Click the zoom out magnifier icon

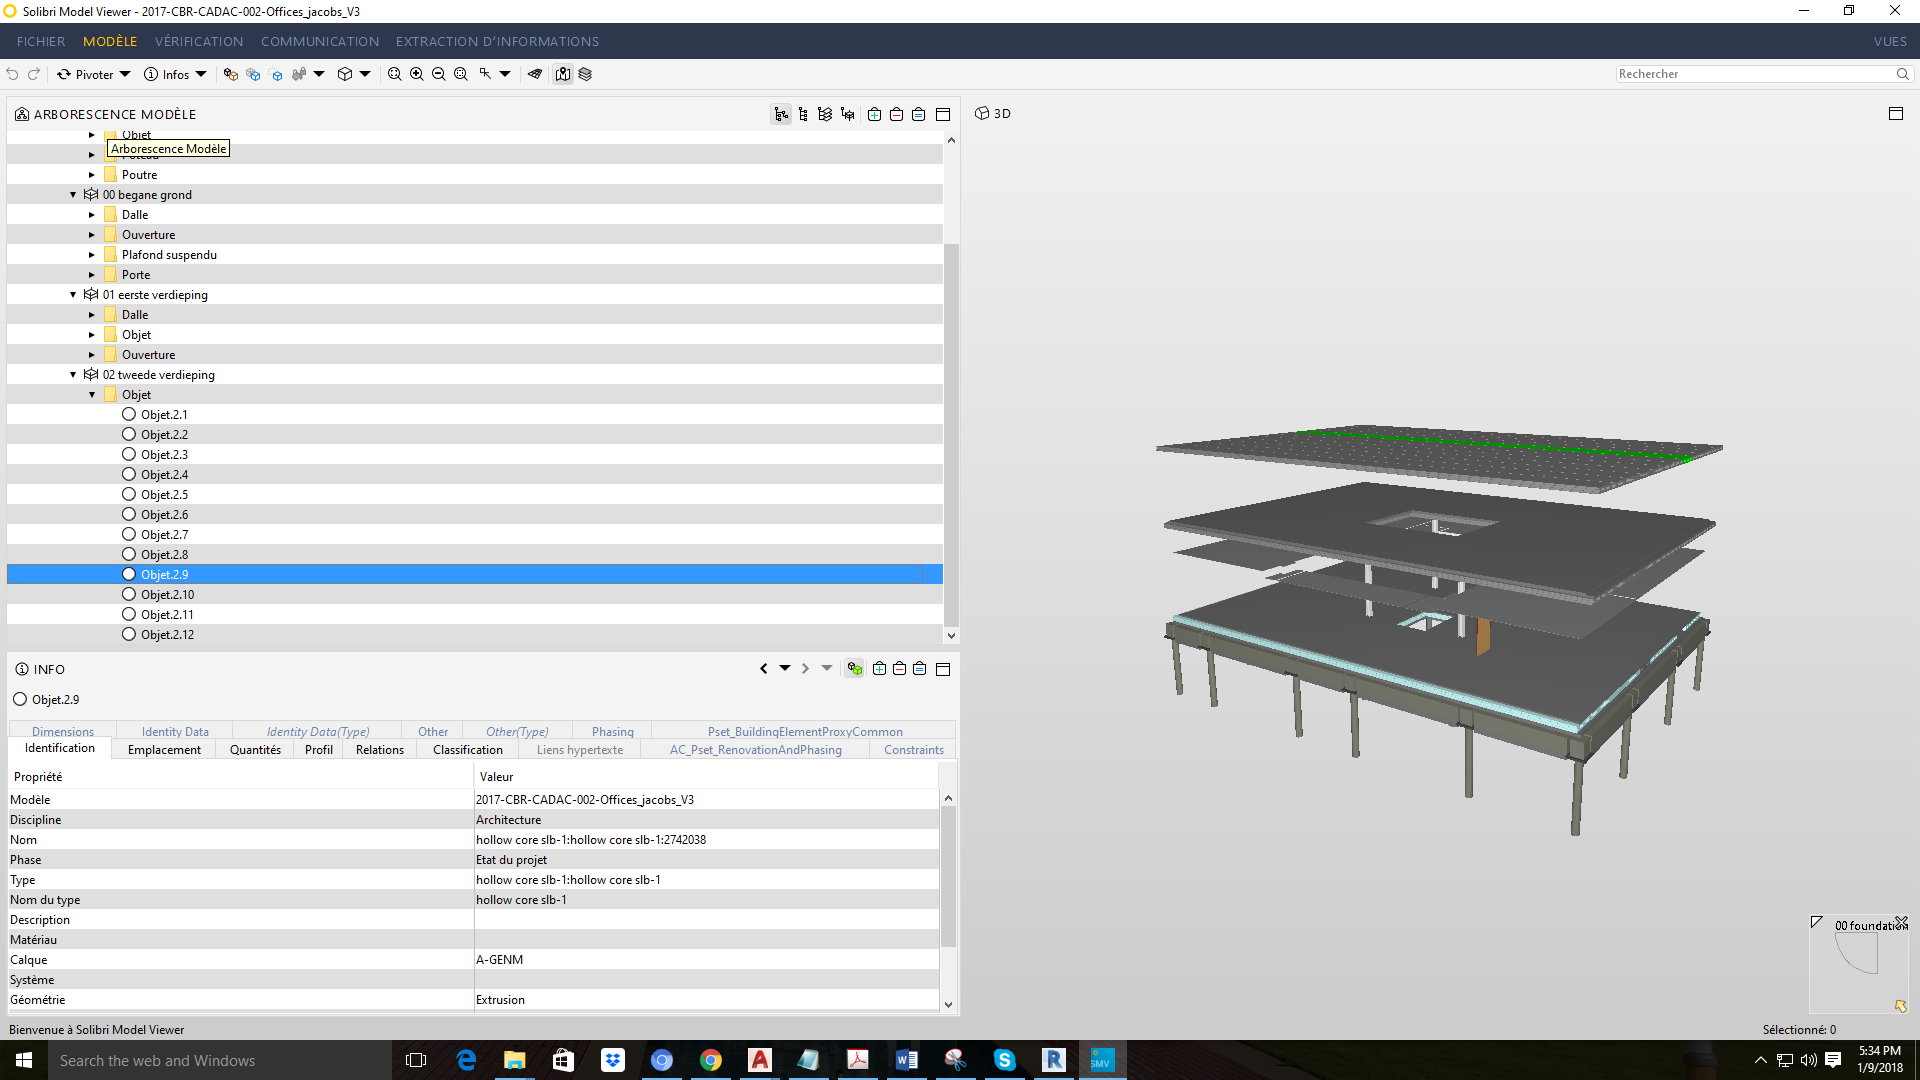pos(438,74)
